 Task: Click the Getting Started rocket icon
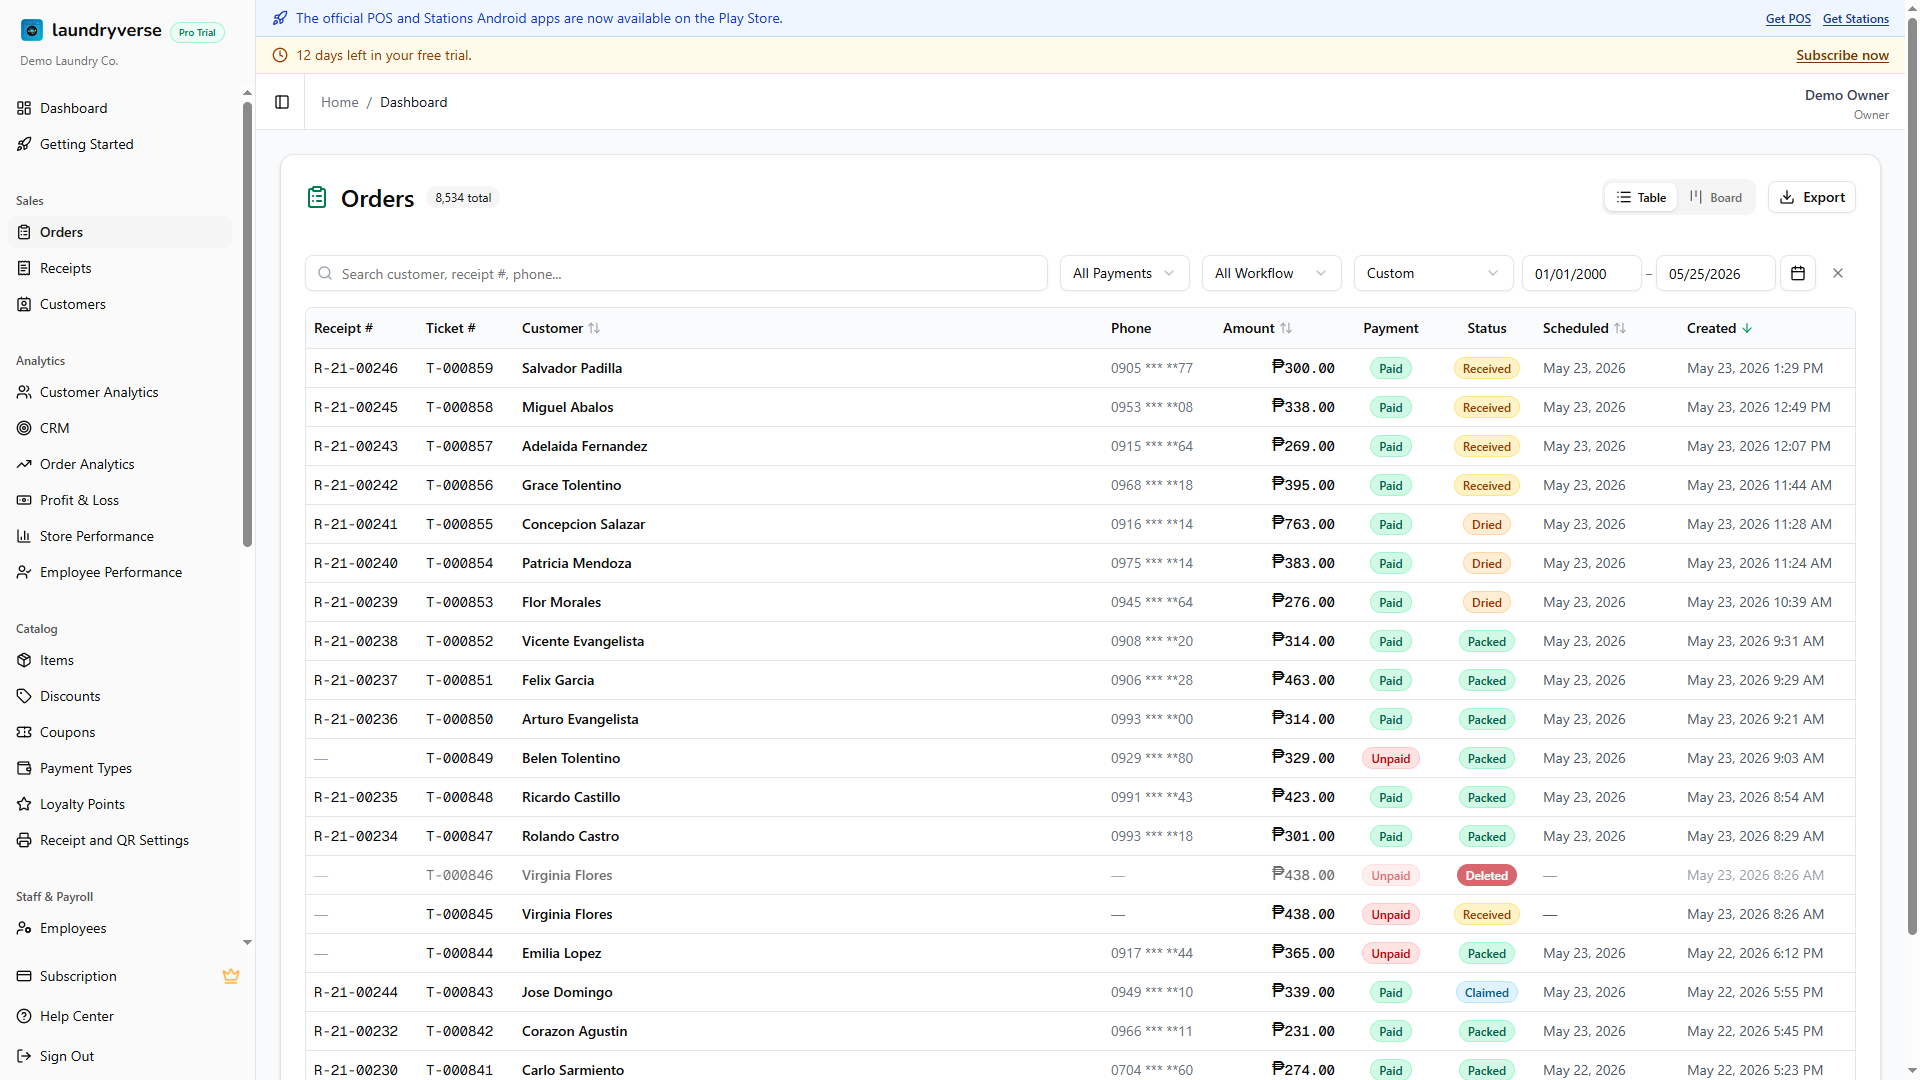point(24,144)
